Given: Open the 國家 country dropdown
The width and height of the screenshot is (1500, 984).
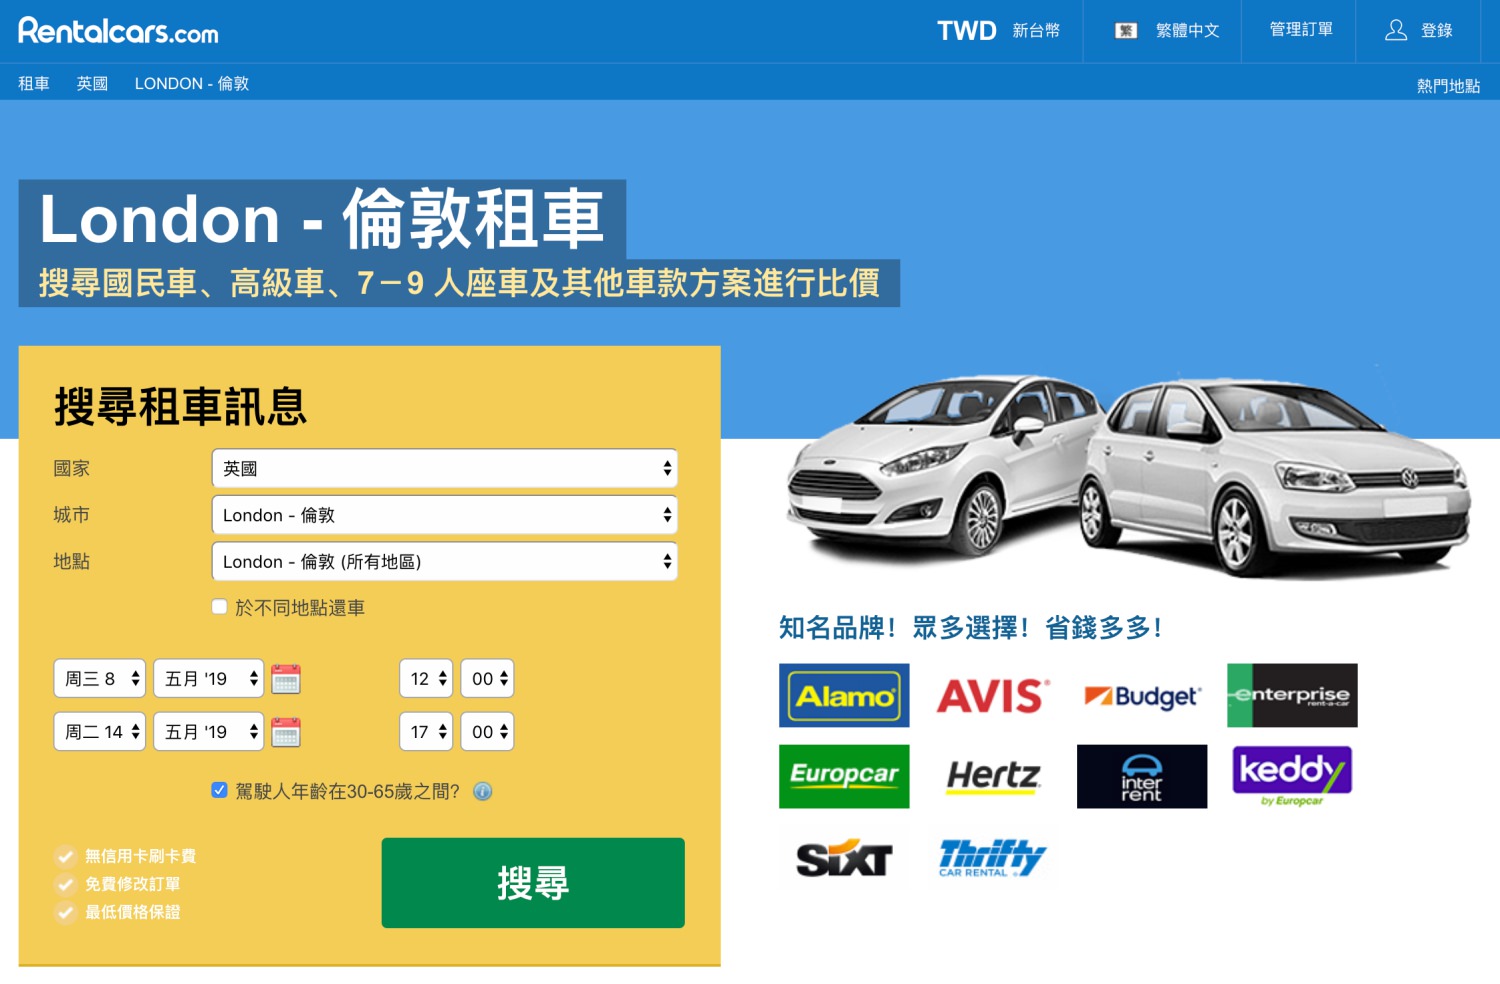Looking at the screenshot, I should click(x=445, y=468).
